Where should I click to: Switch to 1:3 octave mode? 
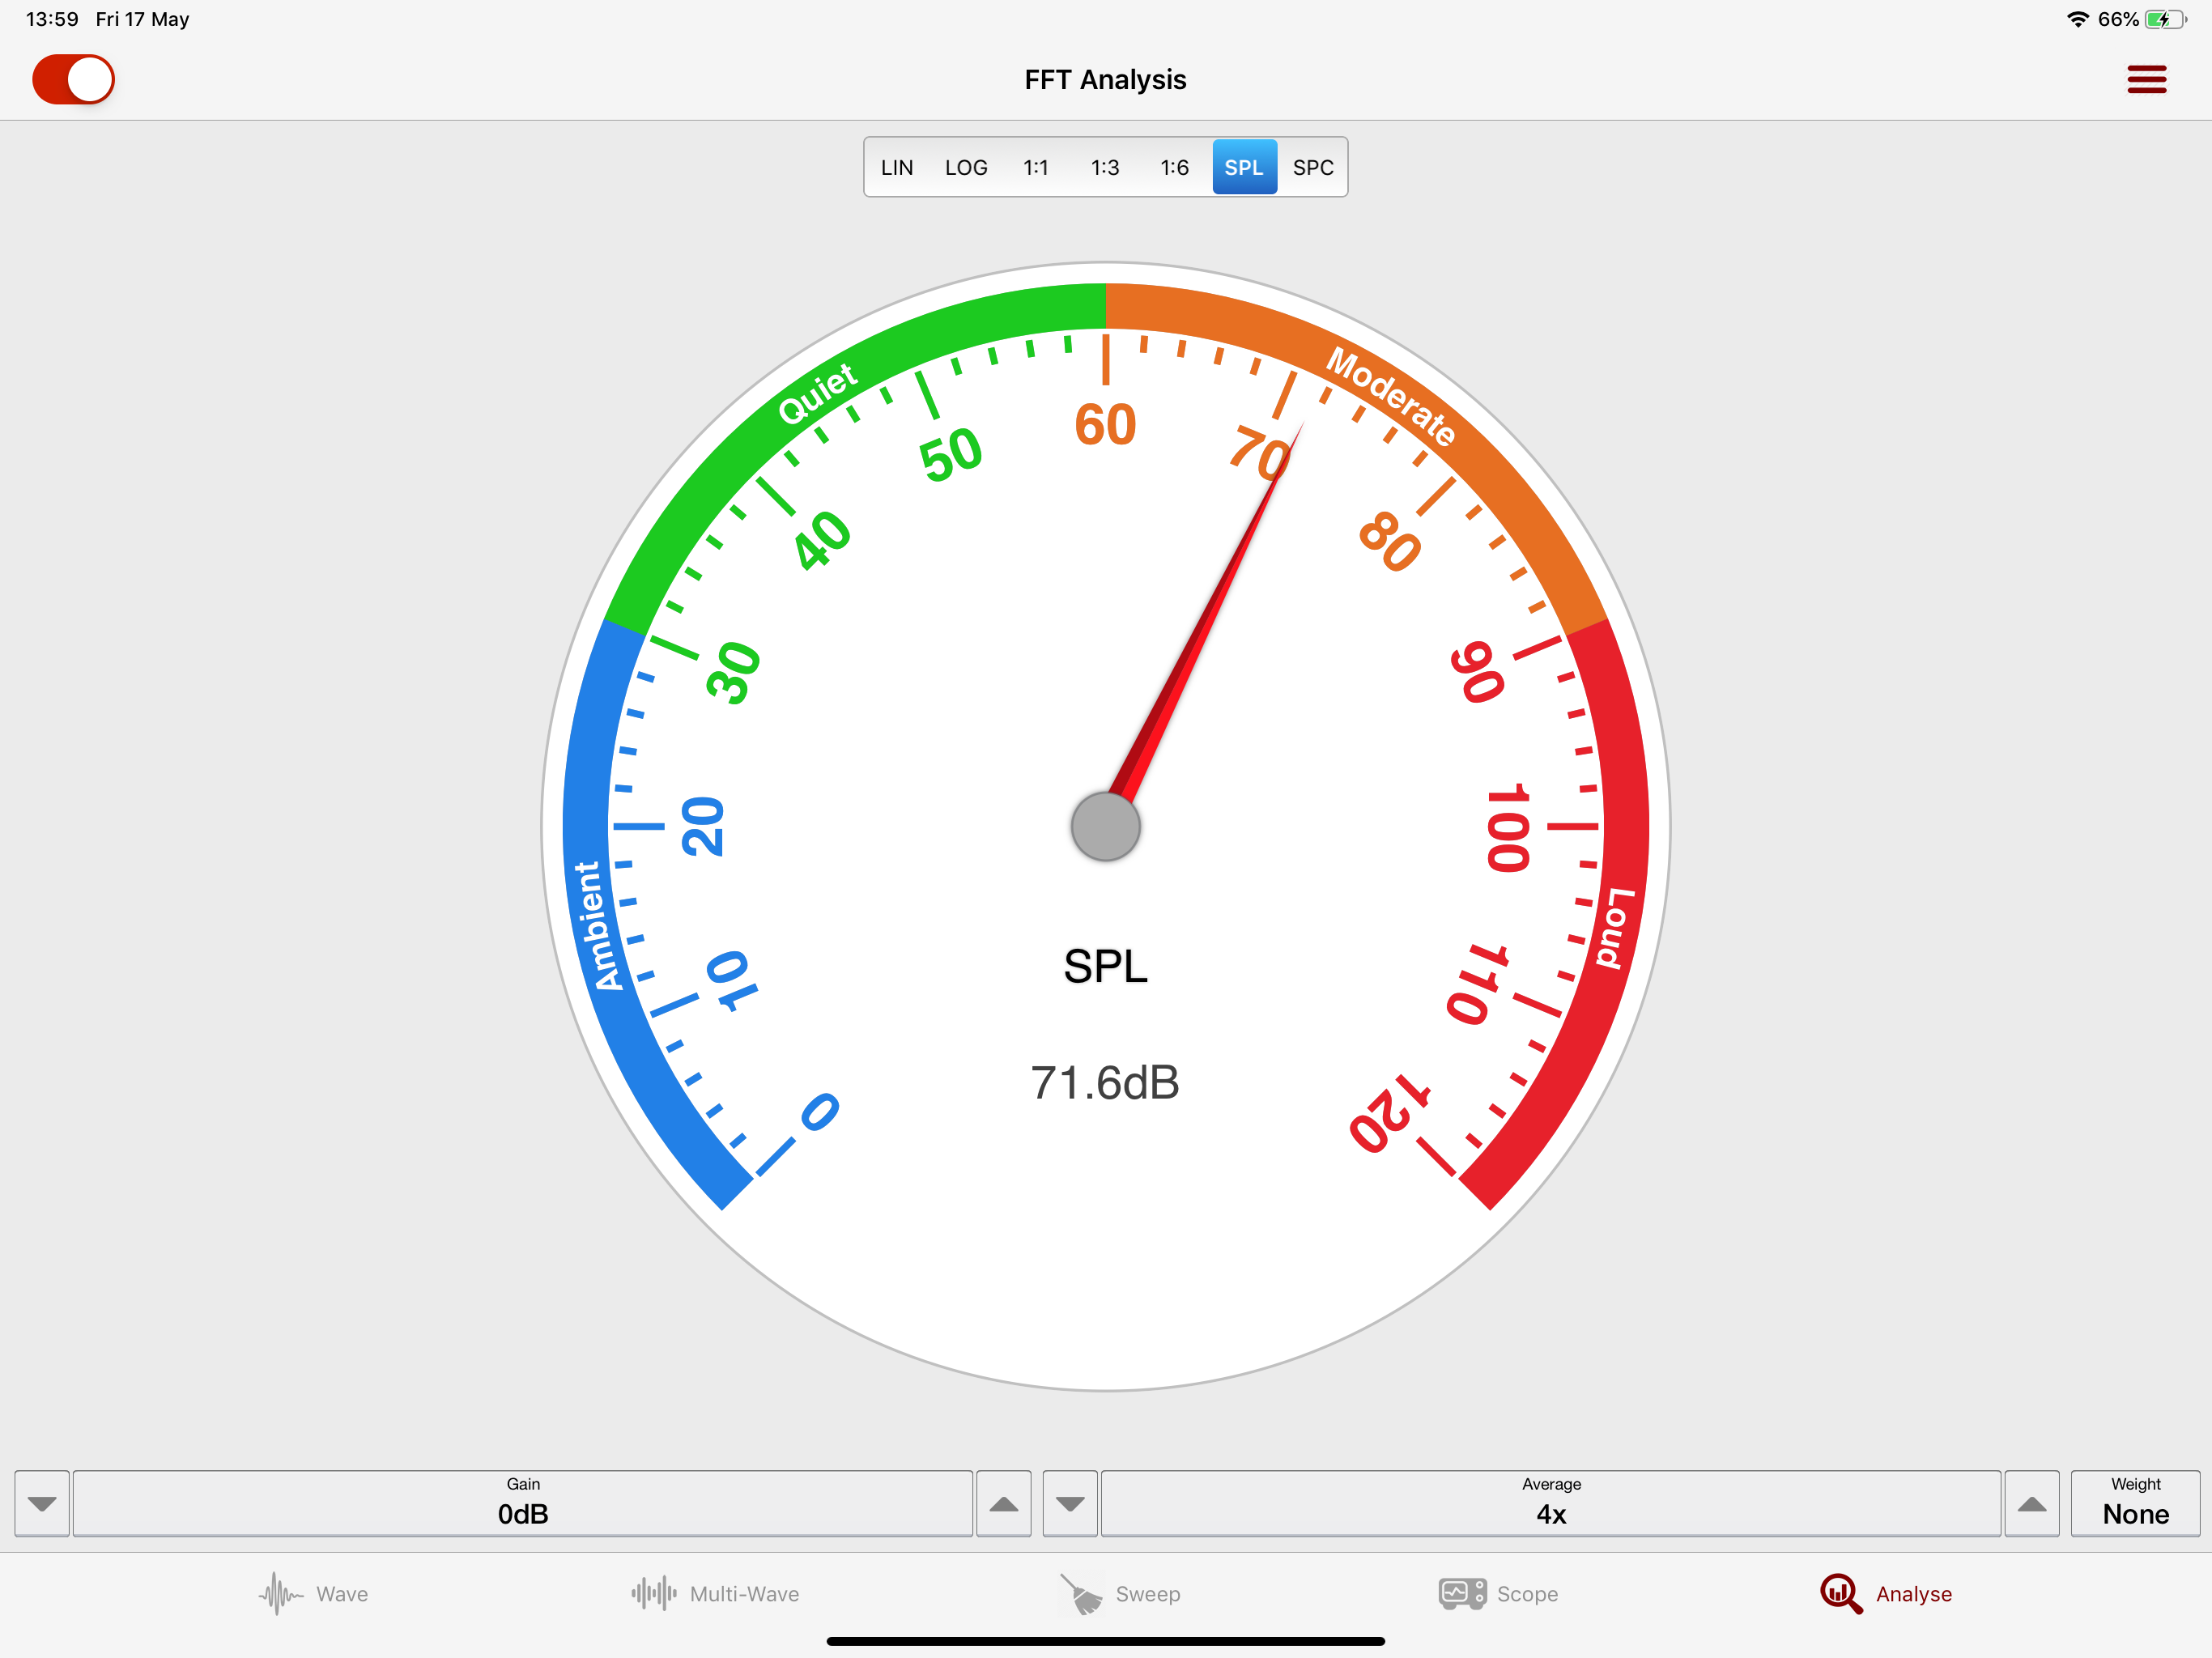coord(1105,167)
